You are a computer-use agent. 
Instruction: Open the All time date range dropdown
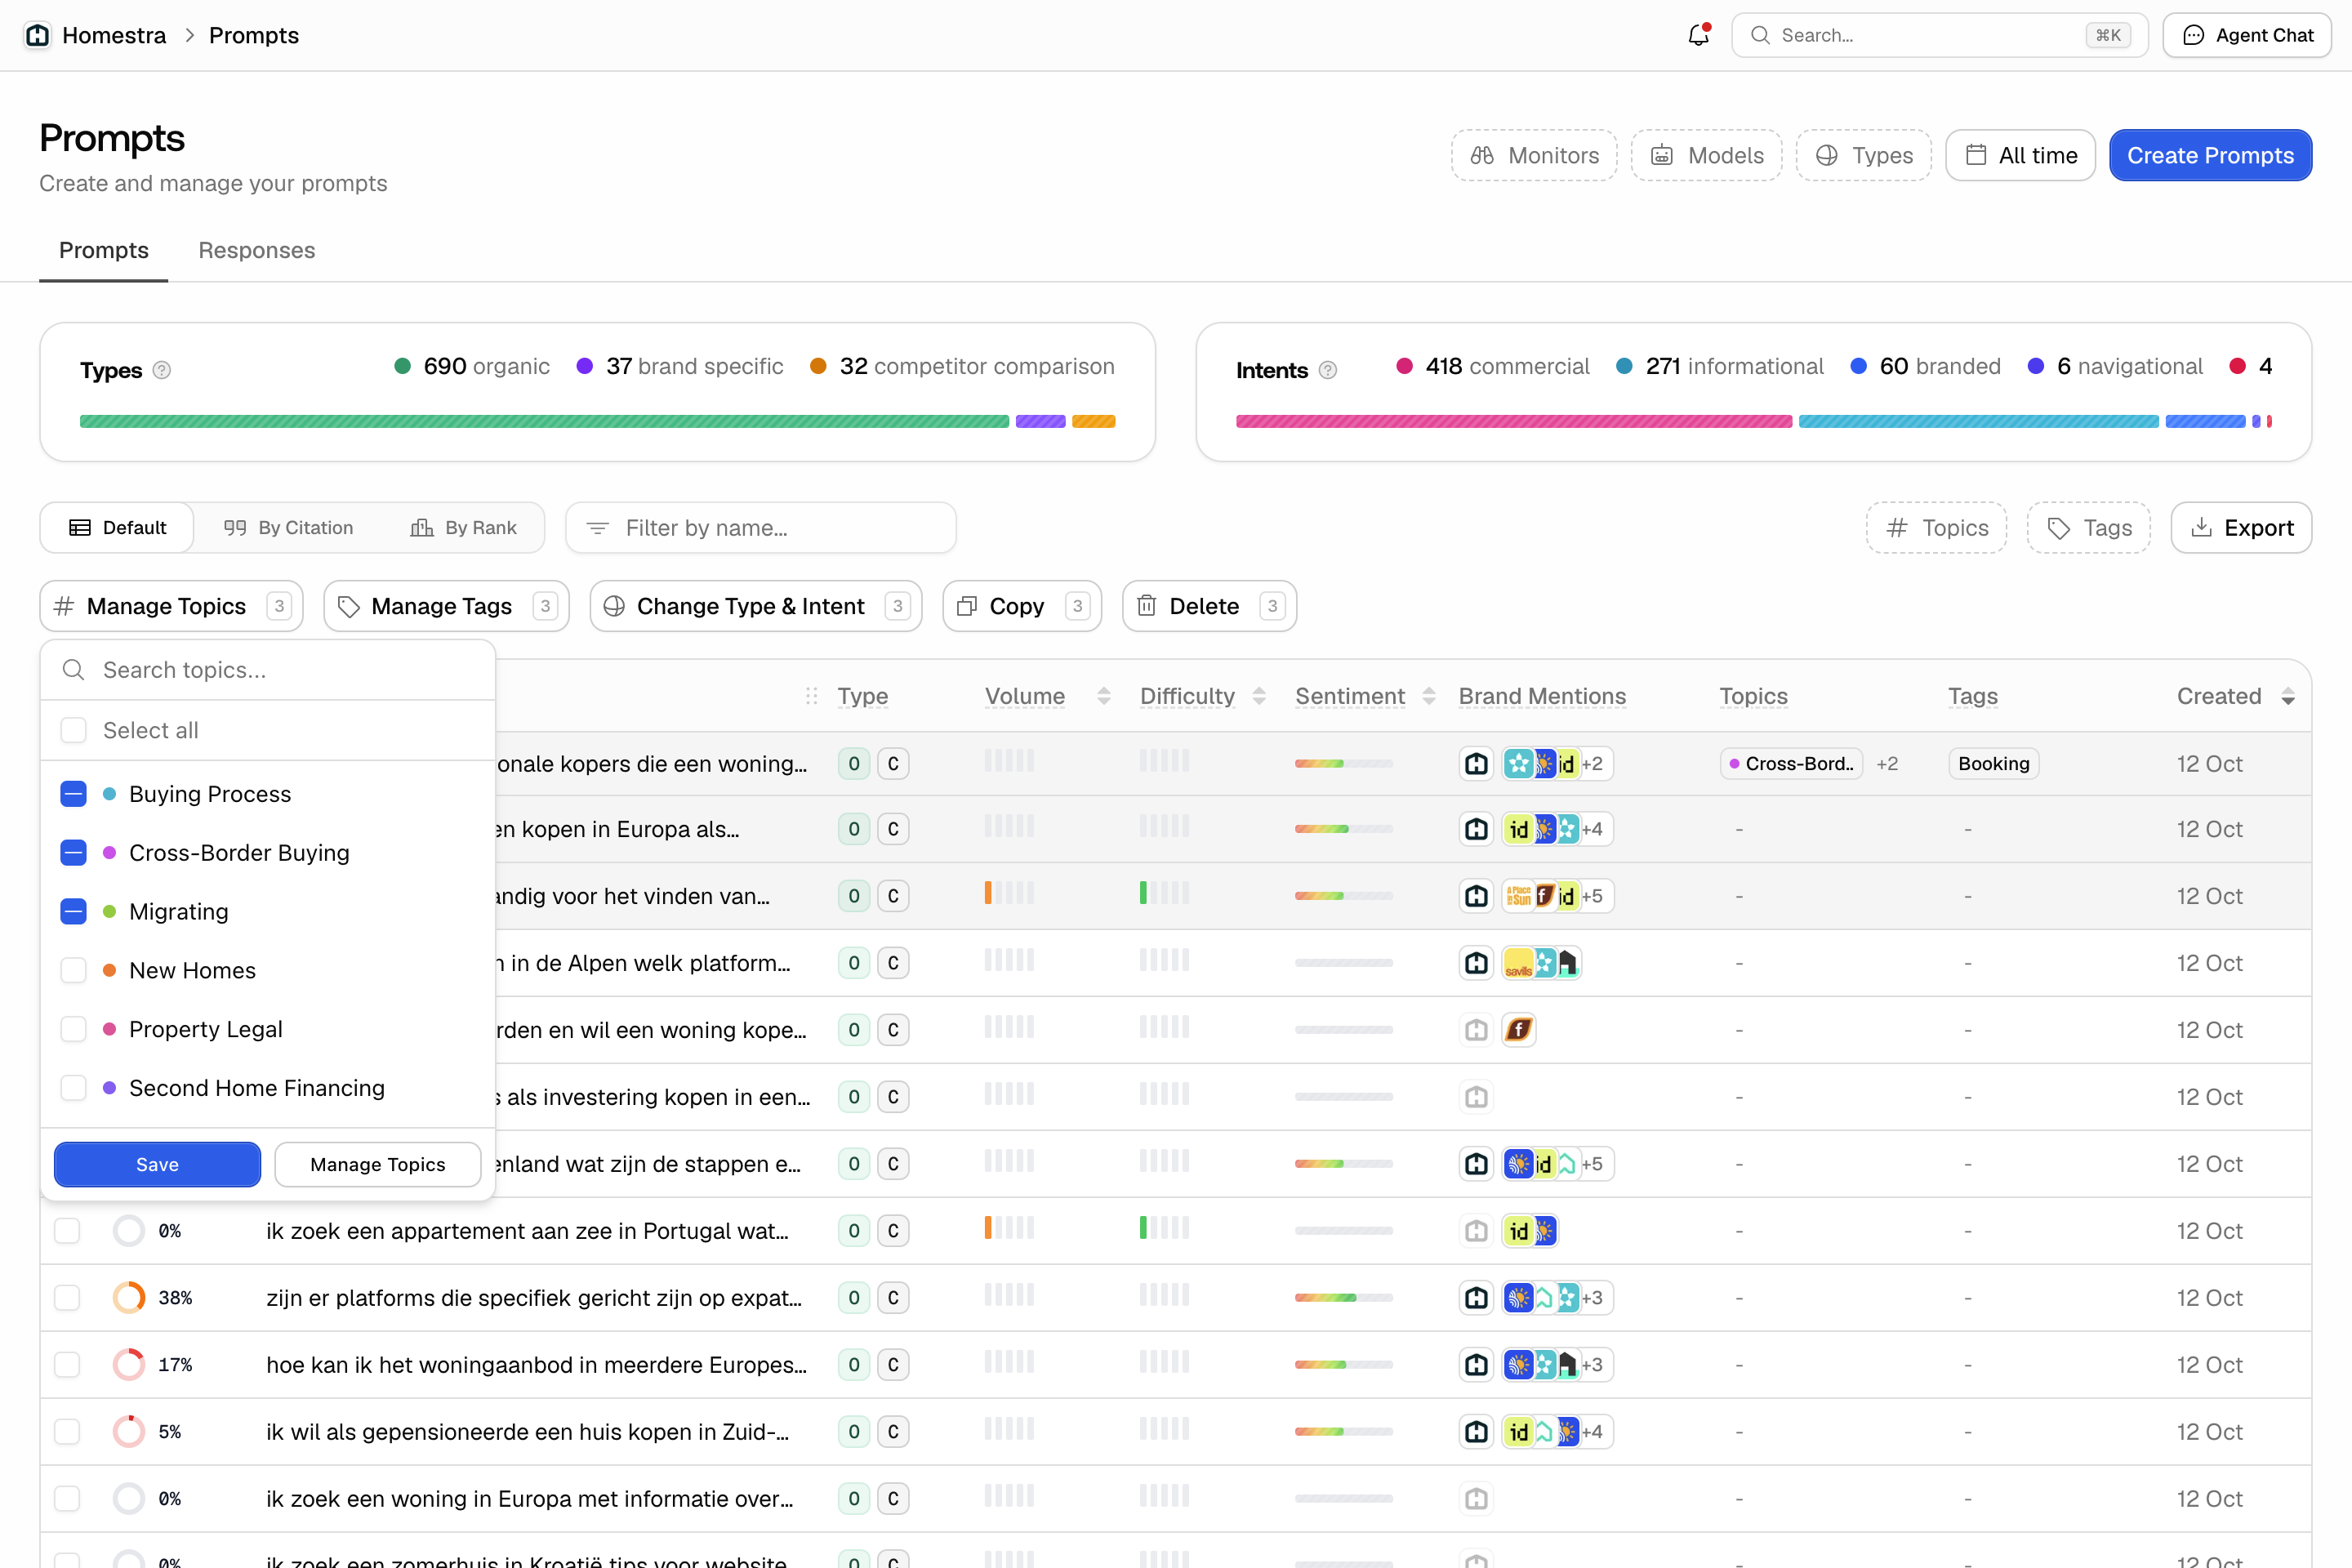pos(2020,155)
